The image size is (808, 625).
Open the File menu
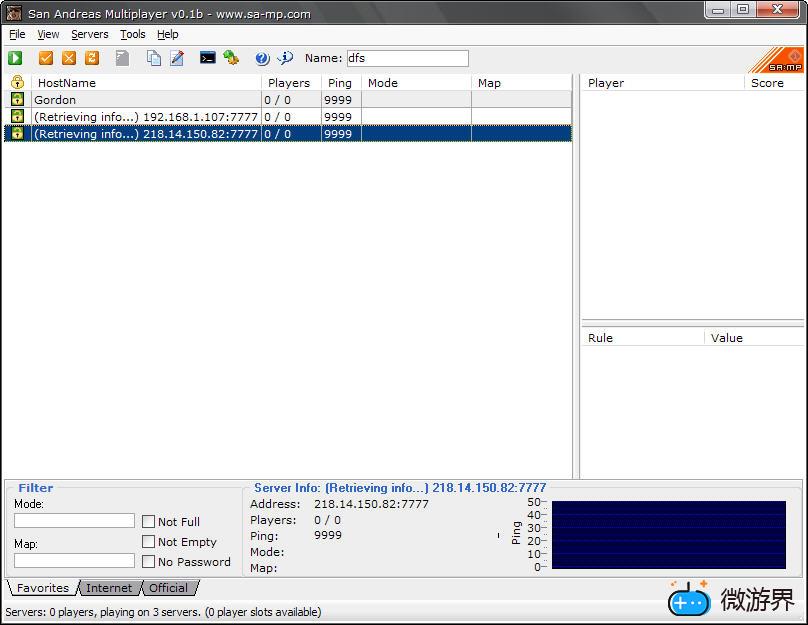pos(17,34)
